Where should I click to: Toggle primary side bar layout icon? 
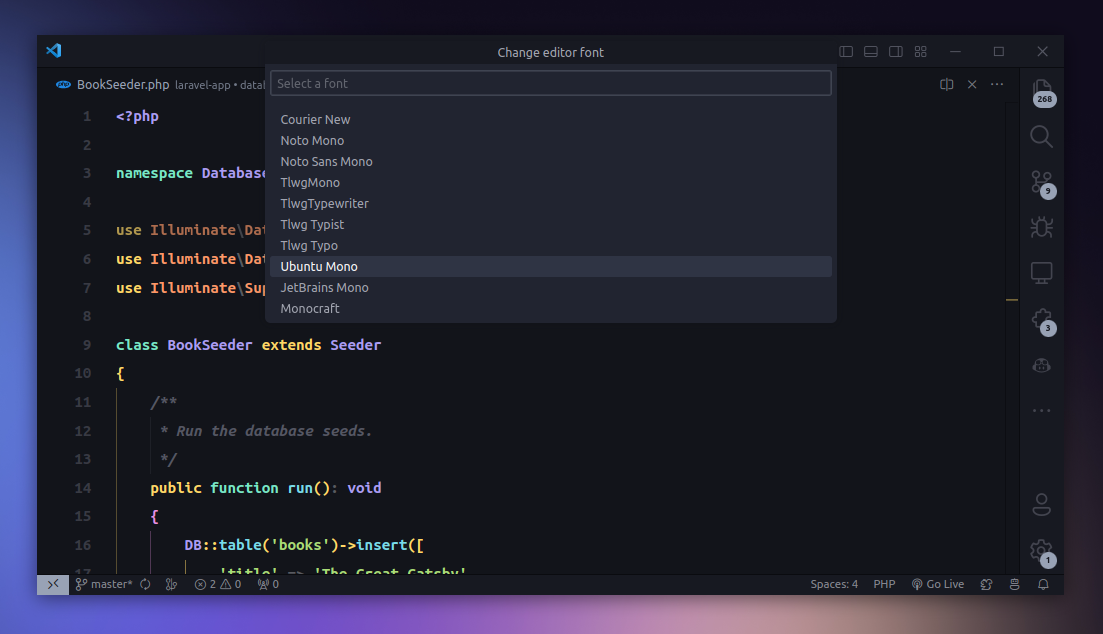(846, 51)
